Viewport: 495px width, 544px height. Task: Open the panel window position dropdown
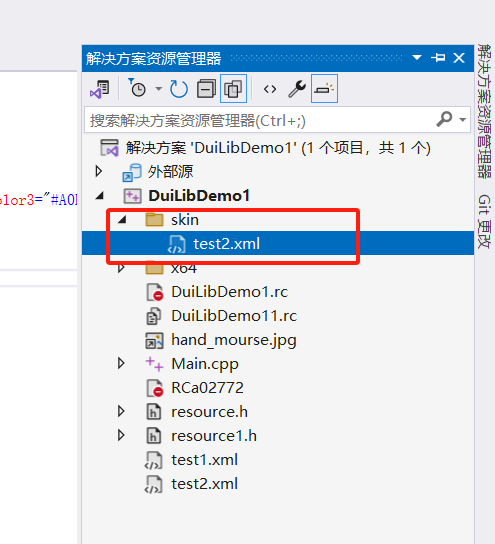pyautogui.click(x=417, y=58)
